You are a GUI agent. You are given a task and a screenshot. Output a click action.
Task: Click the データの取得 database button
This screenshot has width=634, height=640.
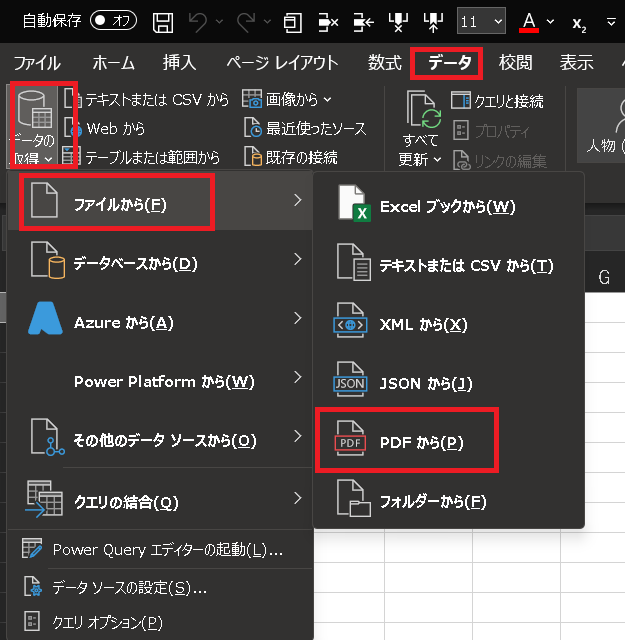pos(34,126)
